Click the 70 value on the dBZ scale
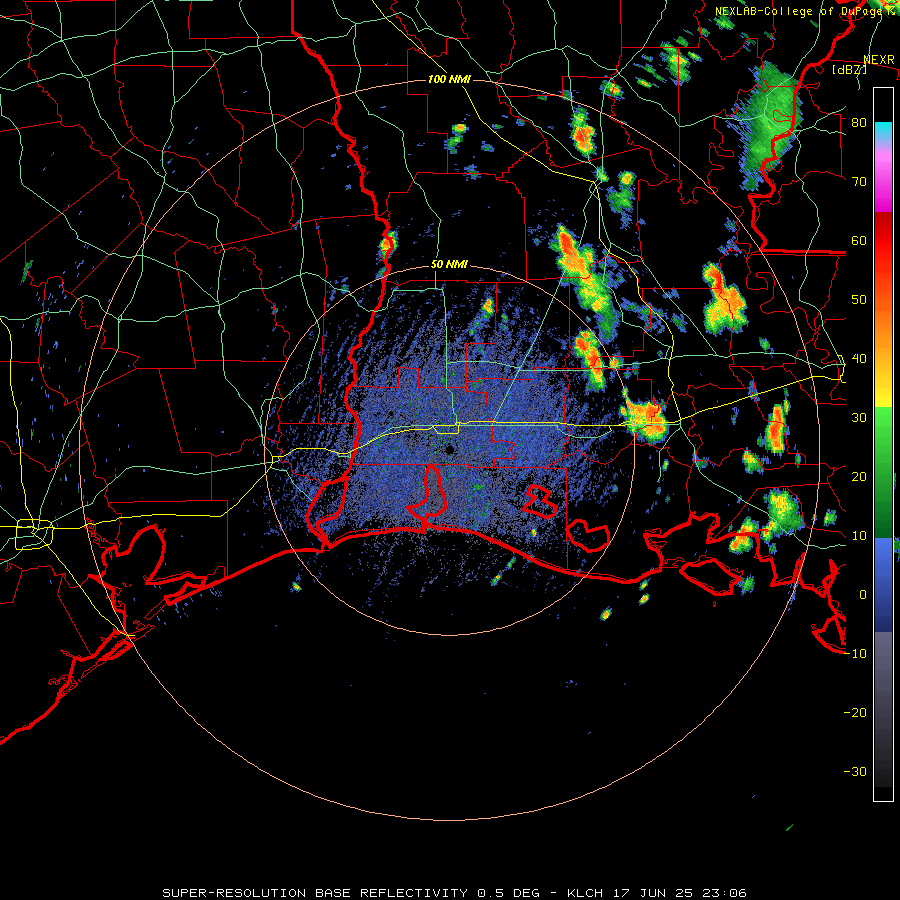Screen dimensions: 900x900 859,181
